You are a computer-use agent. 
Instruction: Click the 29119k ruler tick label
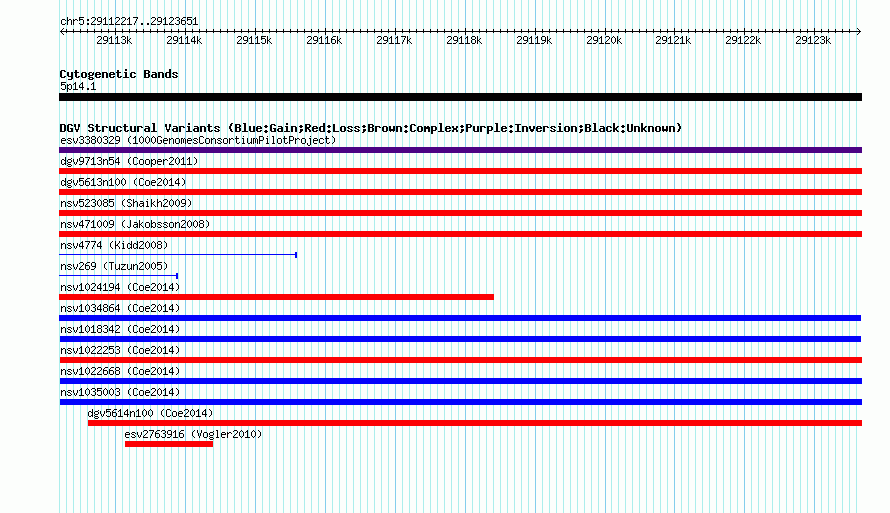click(x=534, y=40)
